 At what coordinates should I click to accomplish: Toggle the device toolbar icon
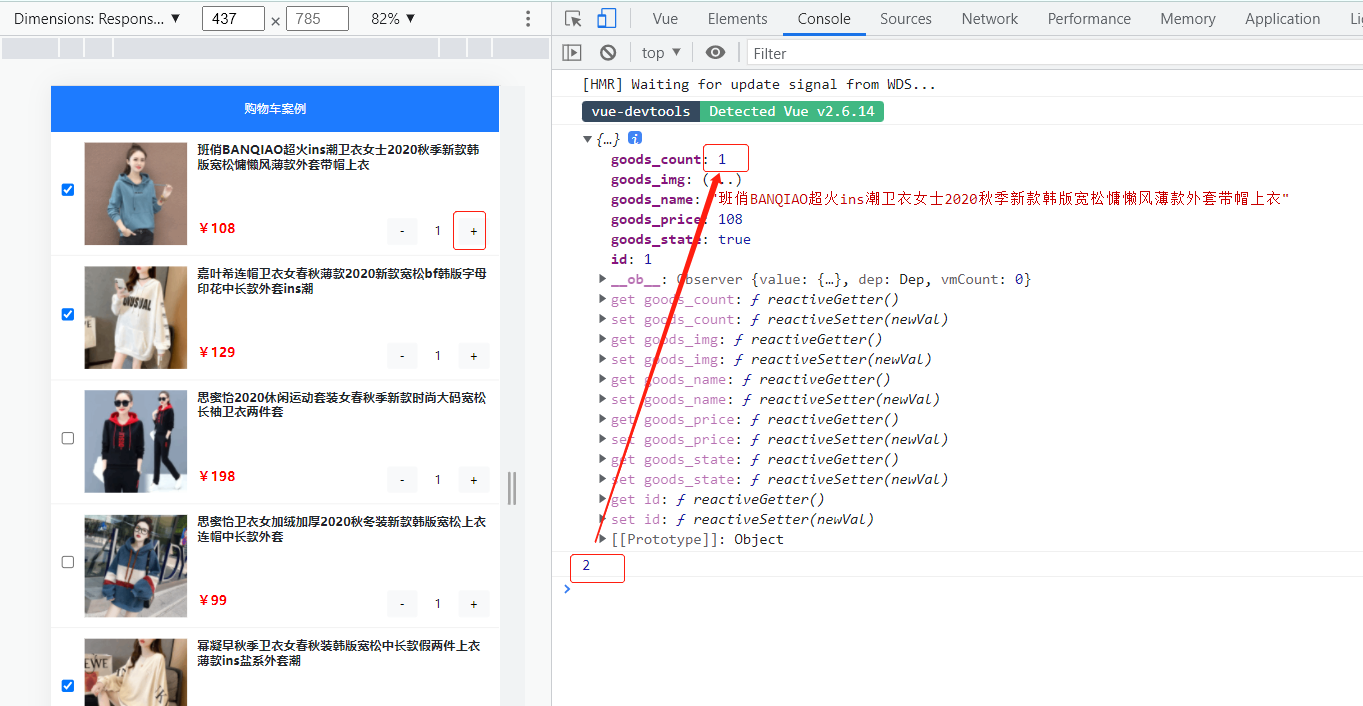606,19
